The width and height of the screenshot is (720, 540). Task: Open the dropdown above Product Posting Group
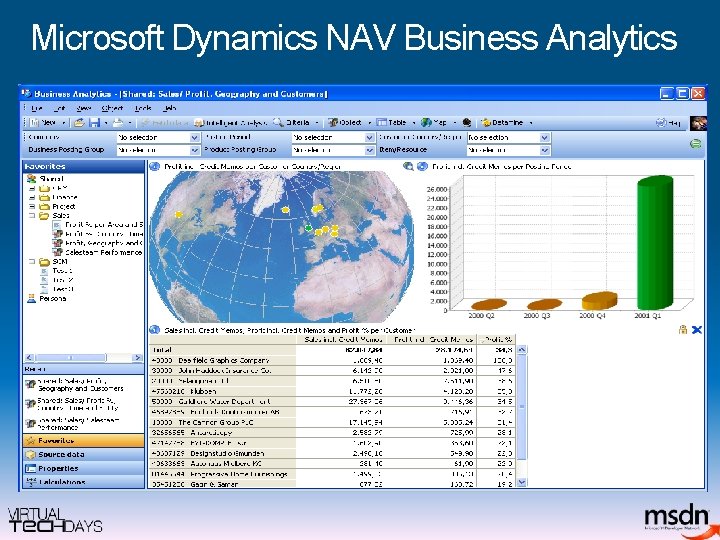(x=370, y=137)
